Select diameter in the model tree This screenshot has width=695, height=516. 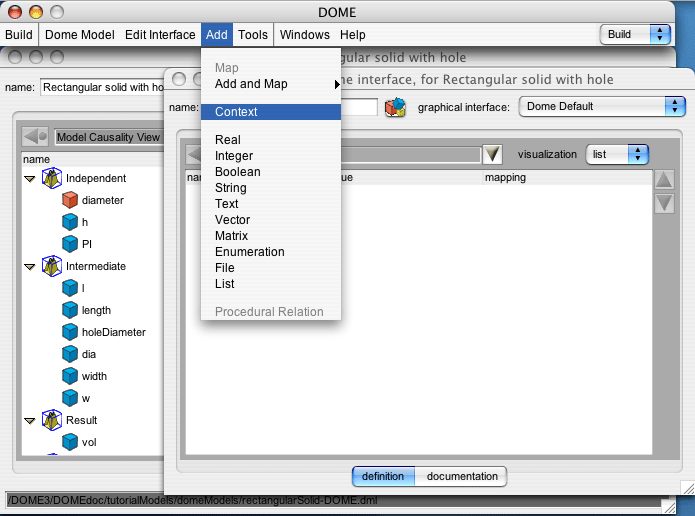102,200
